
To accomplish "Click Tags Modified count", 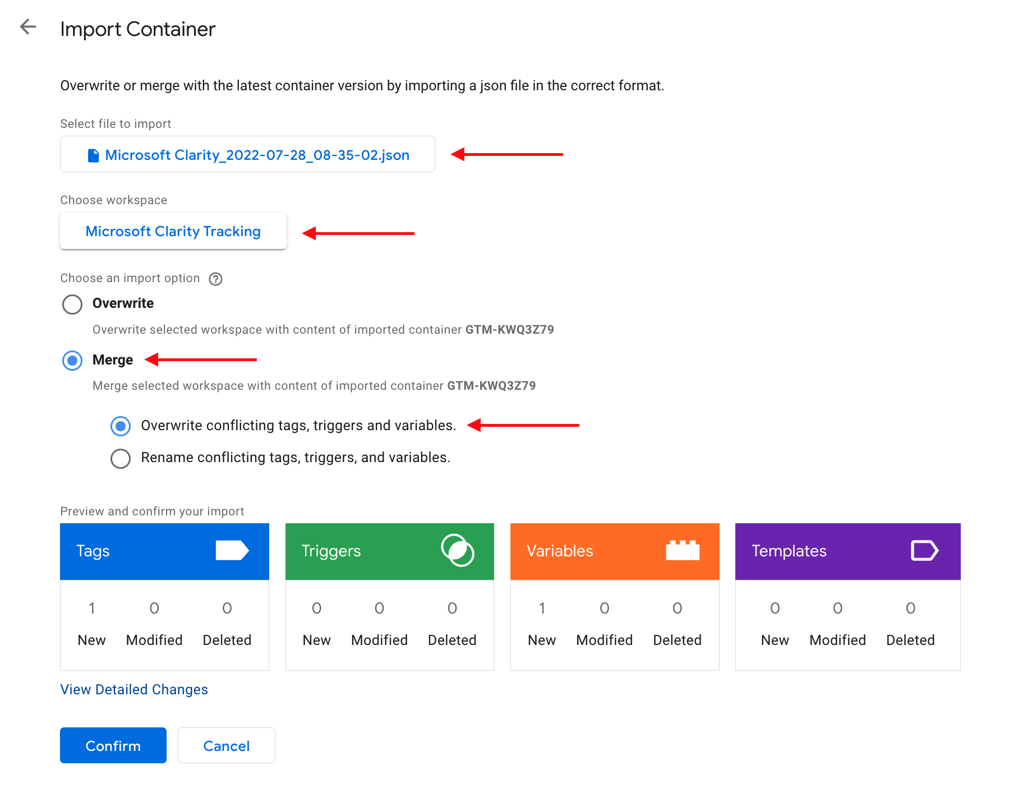I will click(154, 608).
